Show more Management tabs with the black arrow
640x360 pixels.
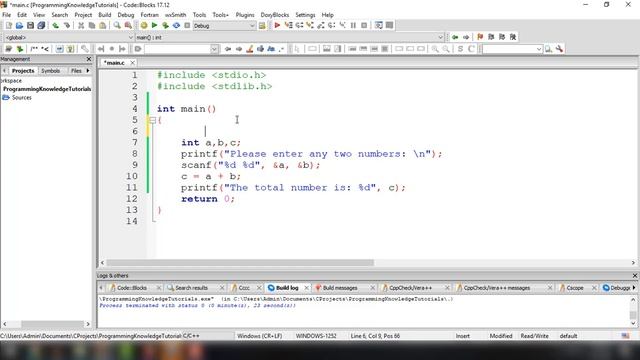(x=88, y=71)
